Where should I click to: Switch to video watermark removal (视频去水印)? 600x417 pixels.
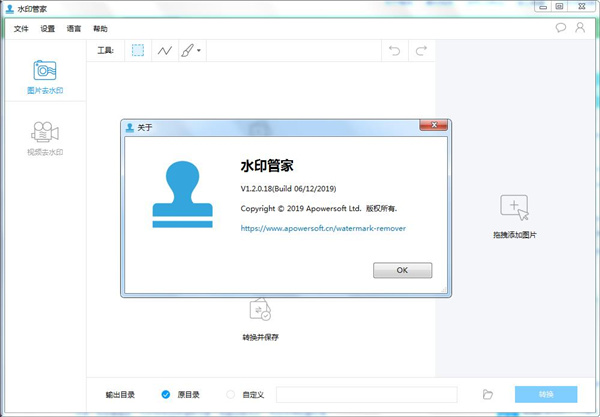tap(44, 138)
